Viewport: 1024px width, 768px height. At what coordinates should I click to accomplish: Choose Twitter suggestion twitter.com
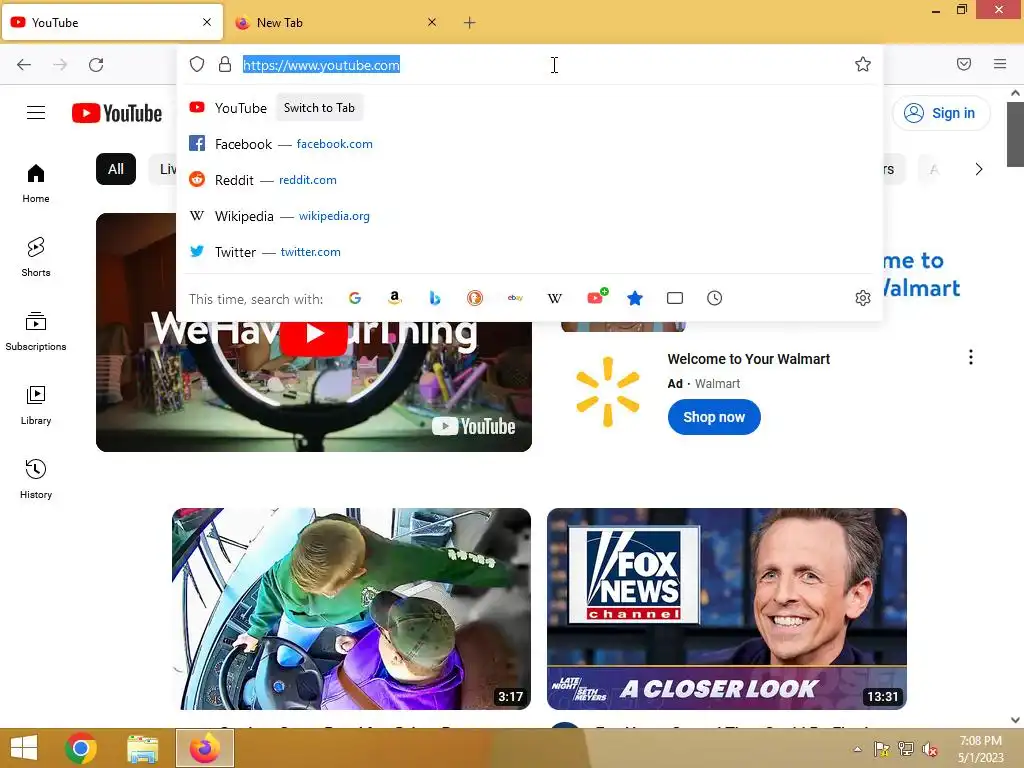coord(529,251)
